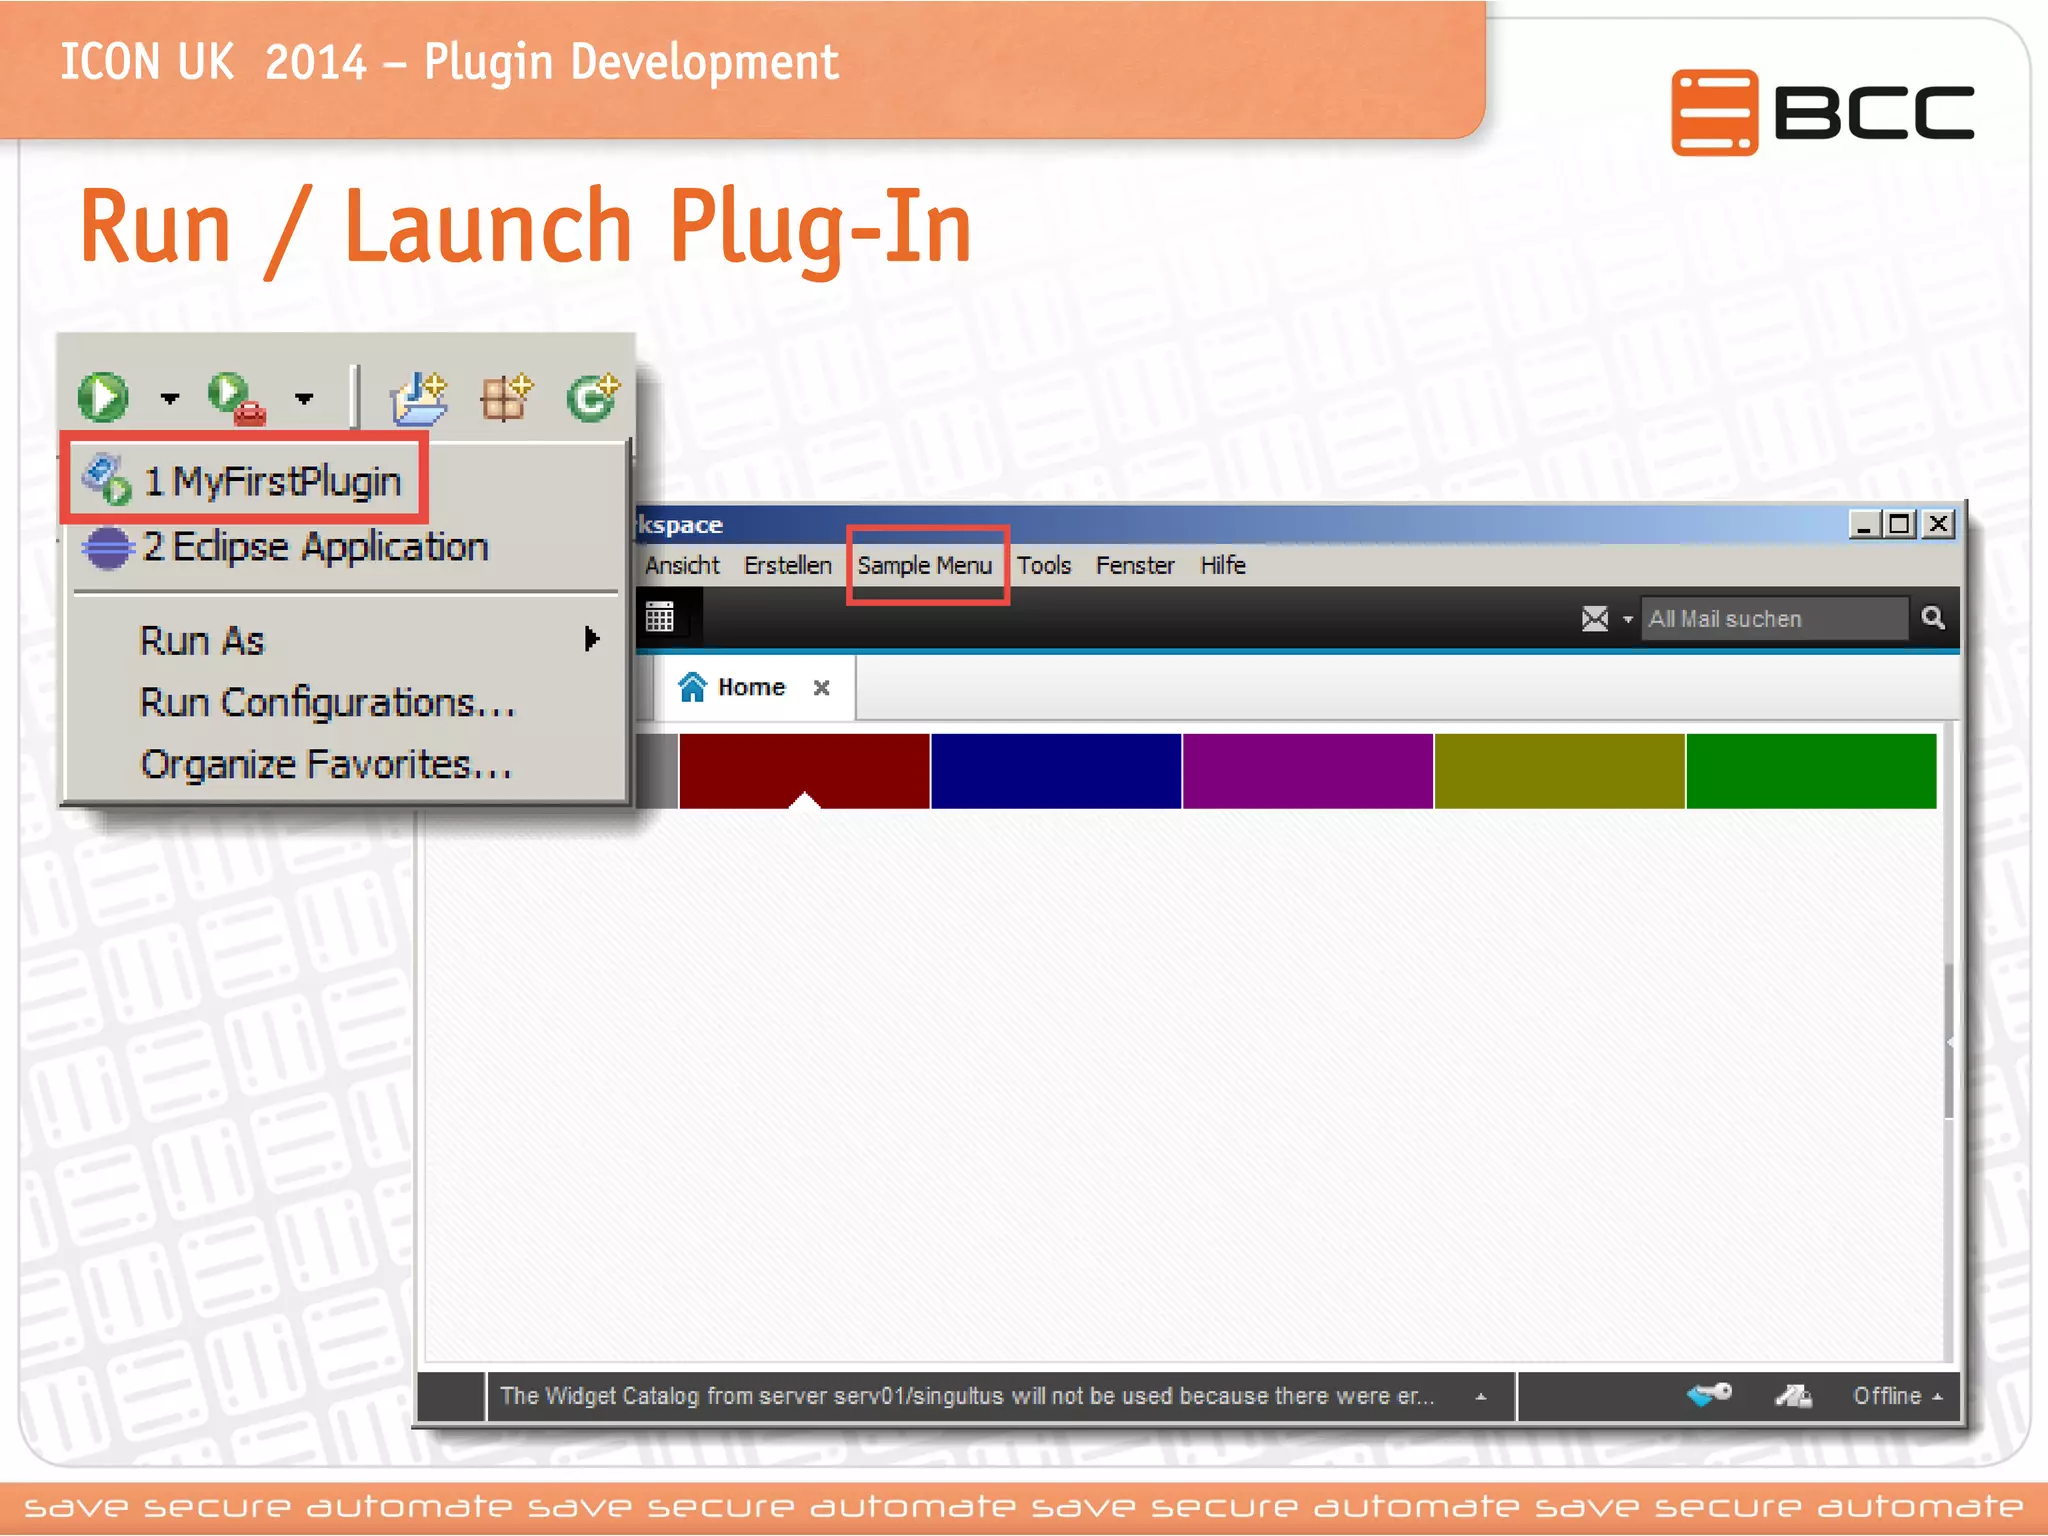Open the Erstellen menu
The height and width of the screenshot is (1536, 2048).
pyautogui.click(x=787, y=566)
